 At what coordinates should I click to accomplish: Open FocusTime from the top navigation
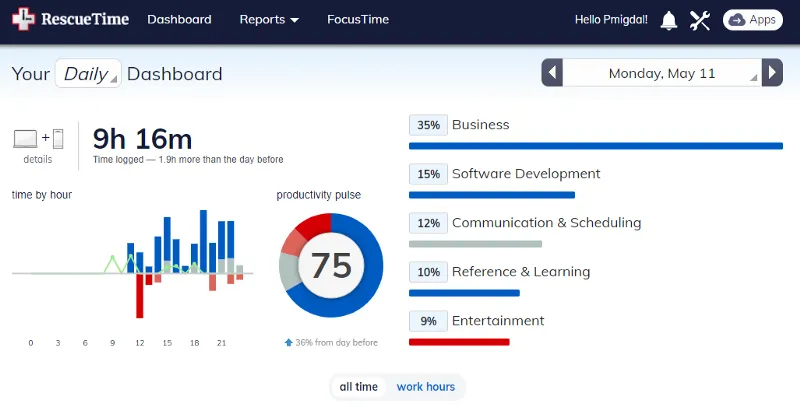tap(358, 20)
